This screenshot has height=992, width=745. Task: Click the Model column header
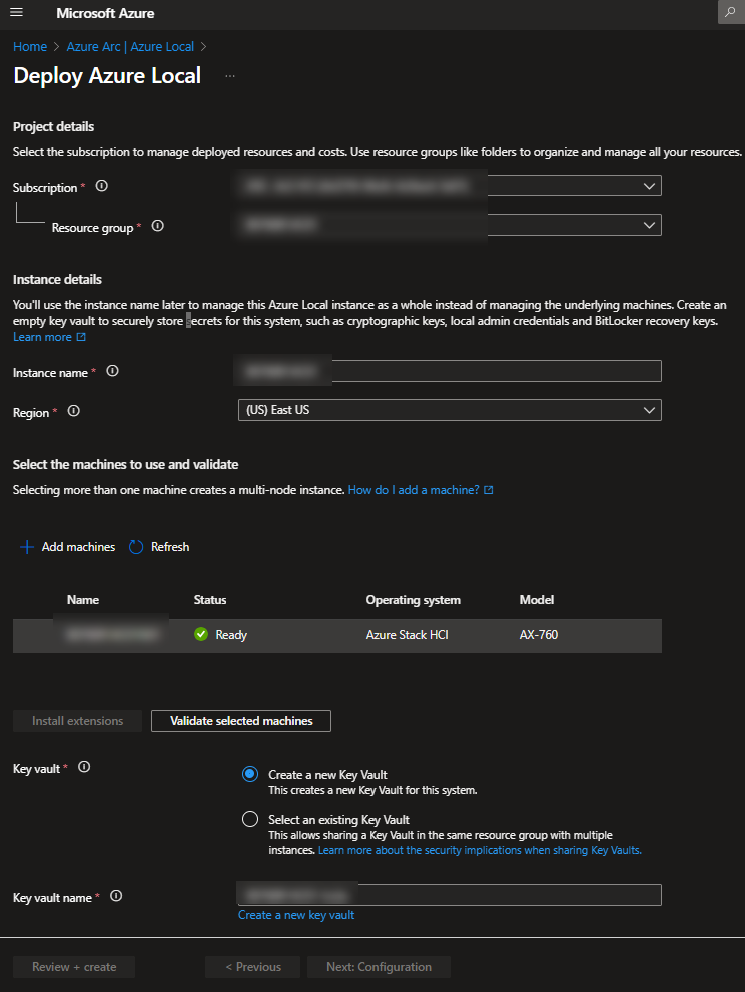pyautogui.click(x=537, y=600)
